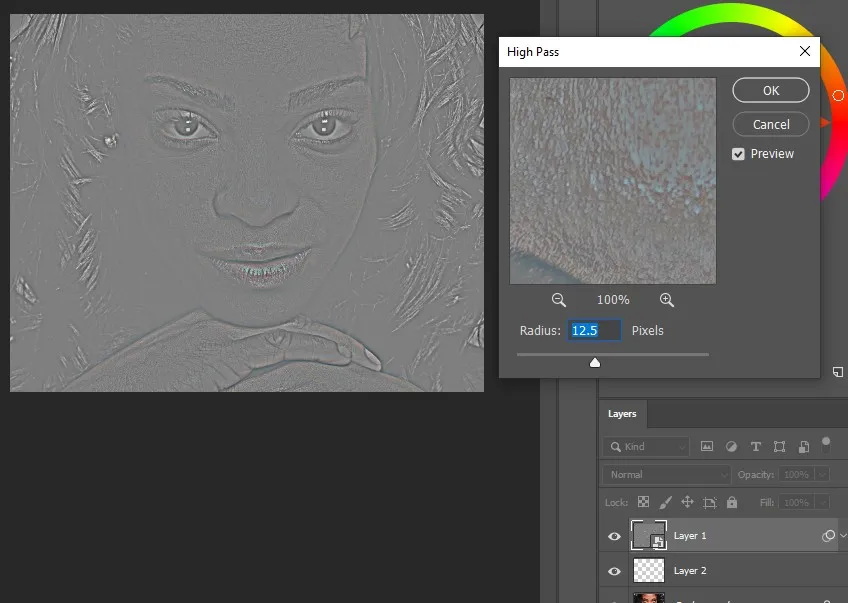Select the Layer 2 thumbnail

click(648, 571)
